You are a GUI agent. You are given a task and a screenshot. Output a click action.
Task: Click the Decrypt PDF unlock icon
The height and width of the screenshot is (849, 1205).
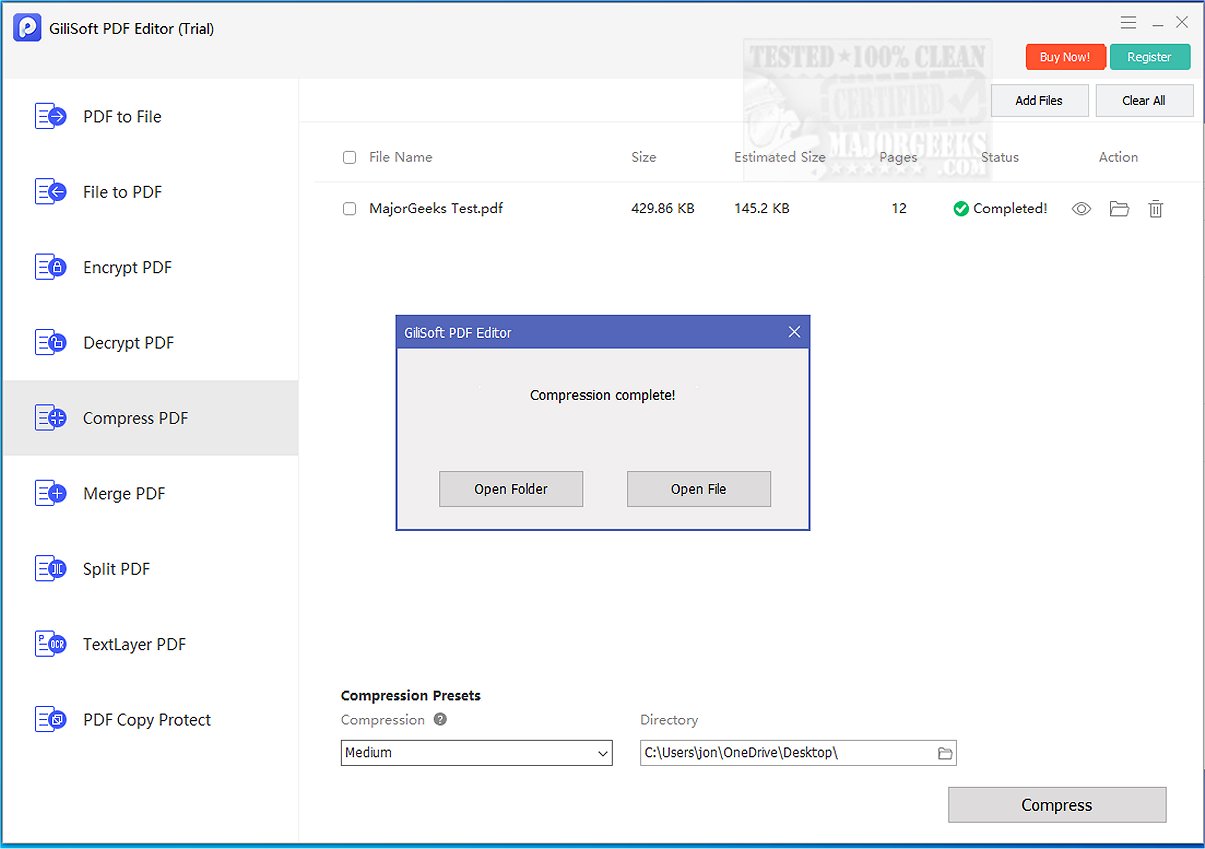pyautogui.click(x=50, y=343)
